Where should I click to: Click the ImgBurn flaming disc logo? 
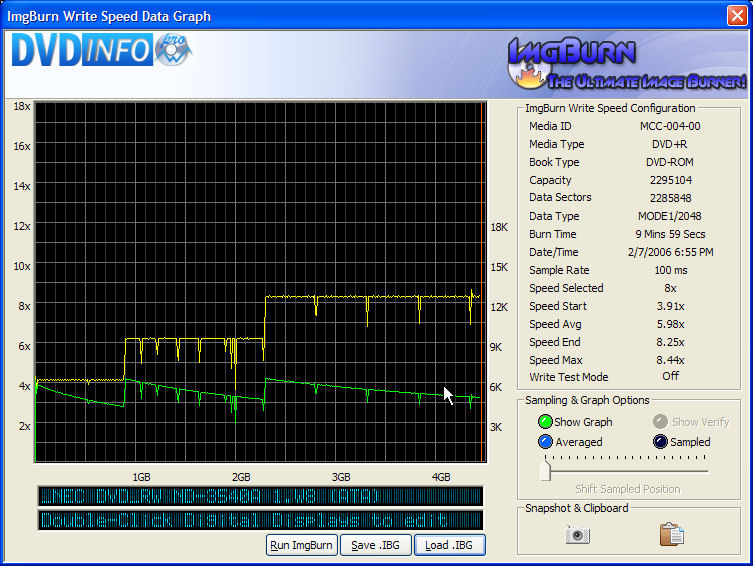[626, 63]
